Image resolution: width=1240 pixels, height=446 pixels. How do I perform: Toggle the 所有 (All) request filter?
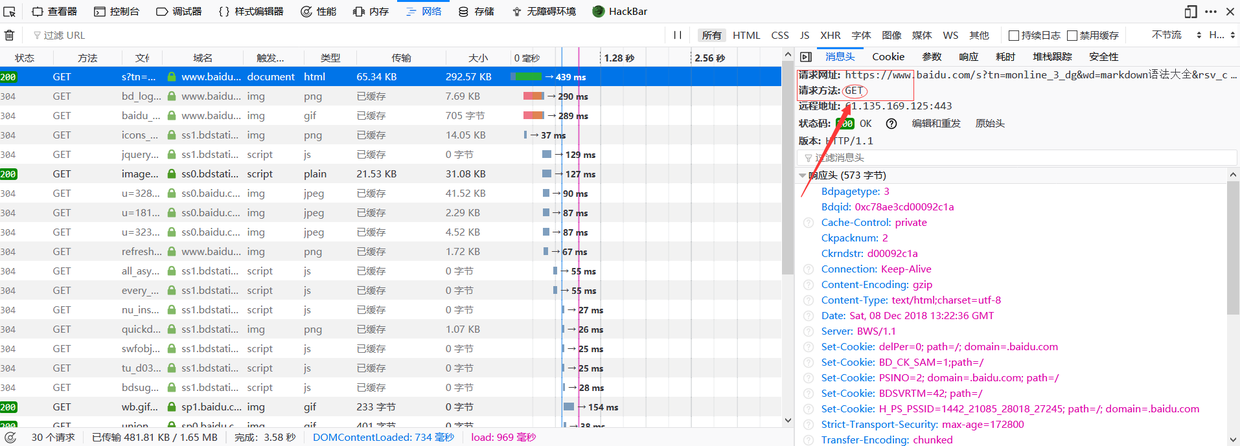(711, 35)
